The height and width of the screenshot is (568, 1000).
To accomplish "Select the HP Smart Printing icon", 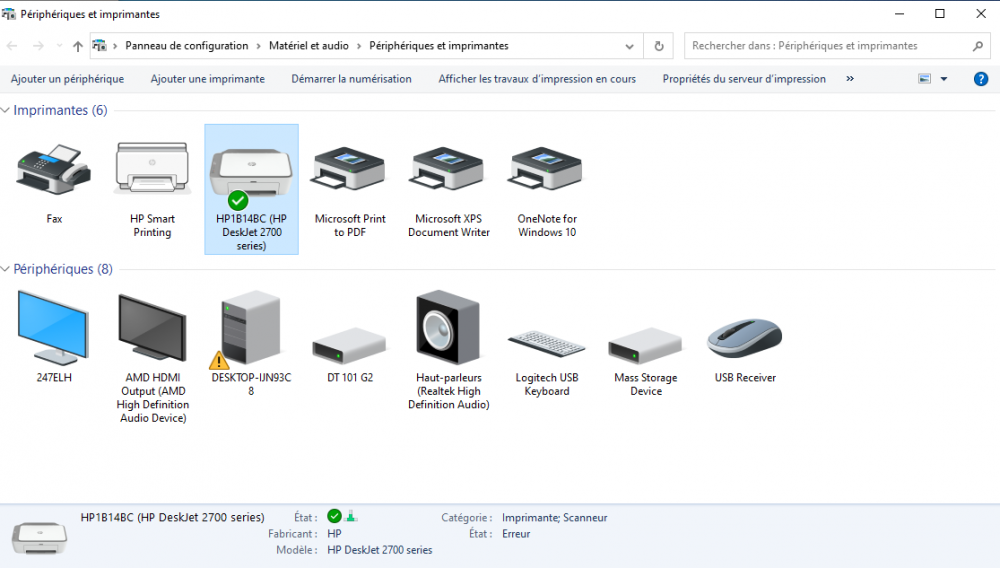I will [152, 171].
